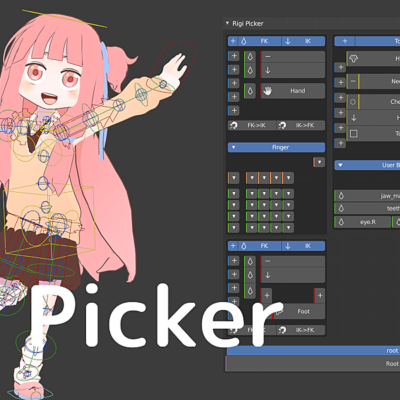Open the last dropdown in the bottom green finger row
Viewport: 400px width, 400px height.
289,228
